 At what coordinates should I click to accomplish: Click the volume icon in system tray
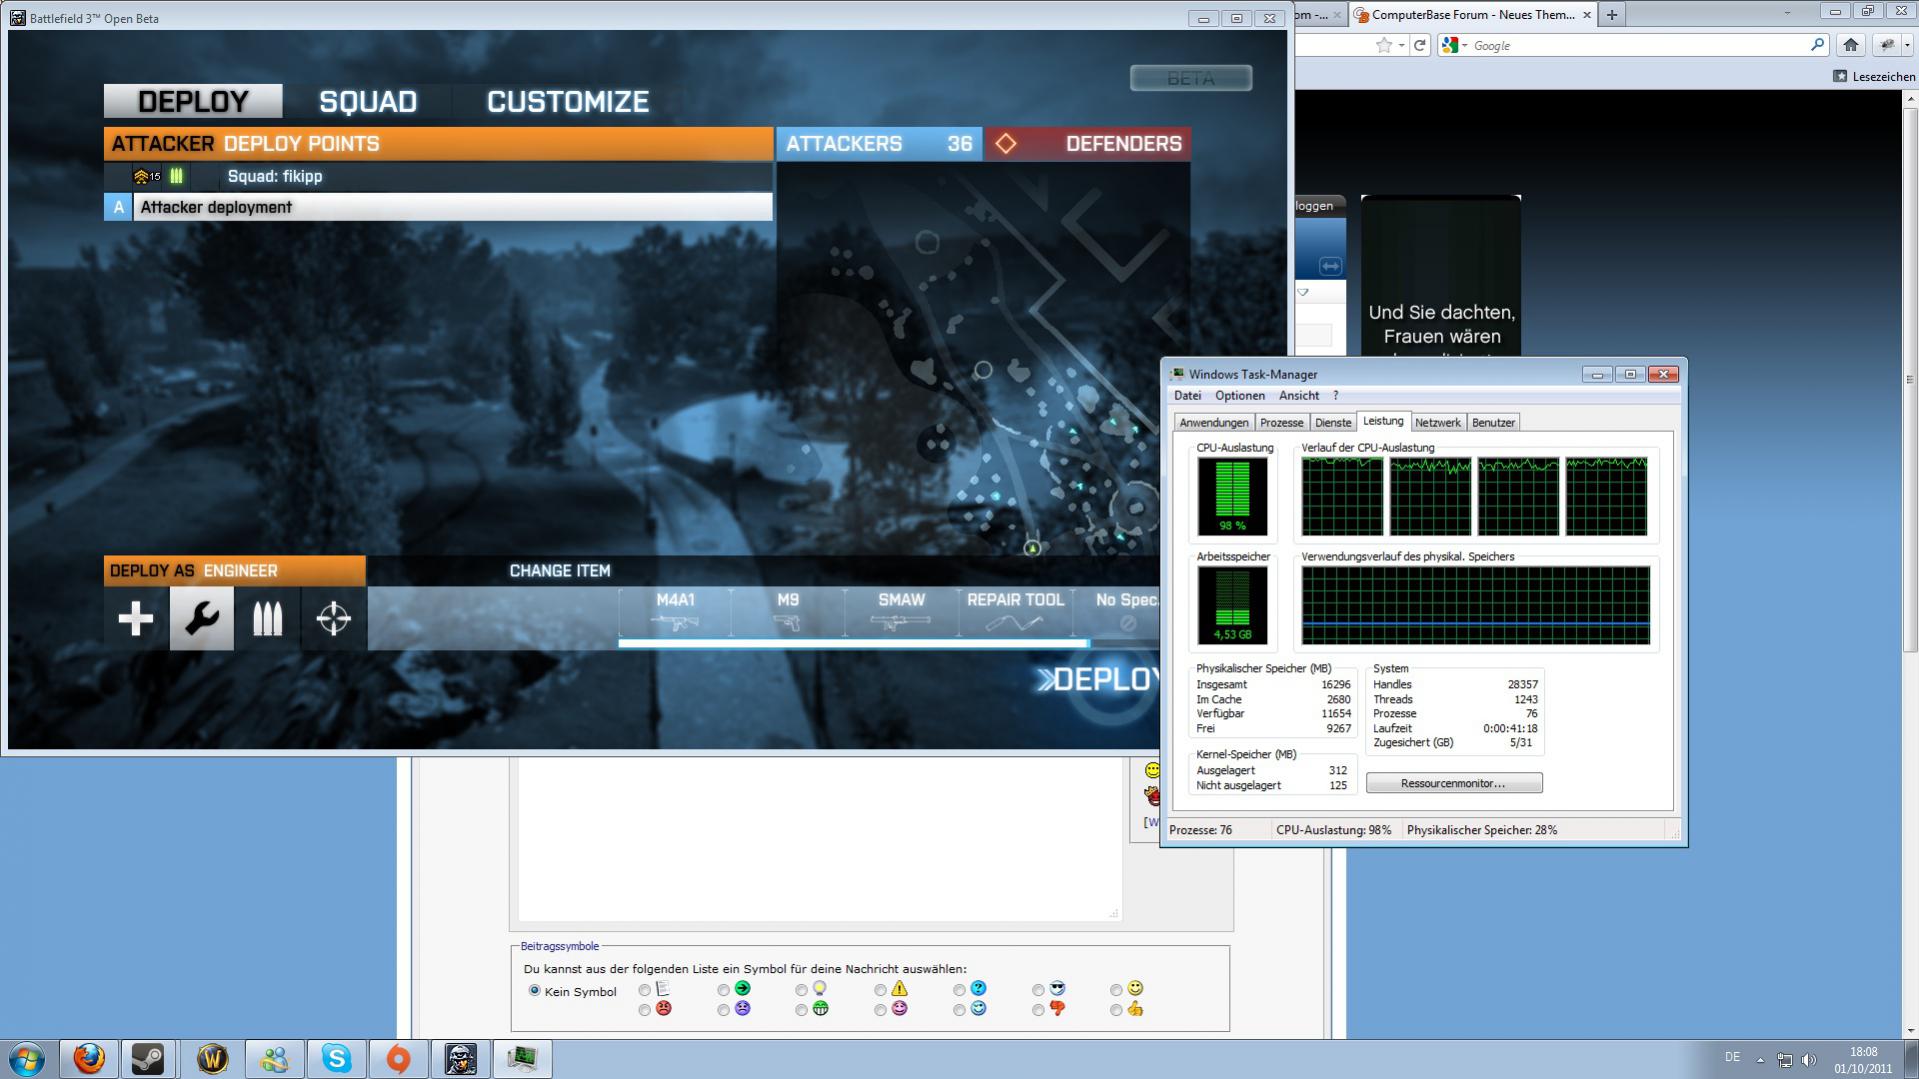click(x=1808, y=1060)
